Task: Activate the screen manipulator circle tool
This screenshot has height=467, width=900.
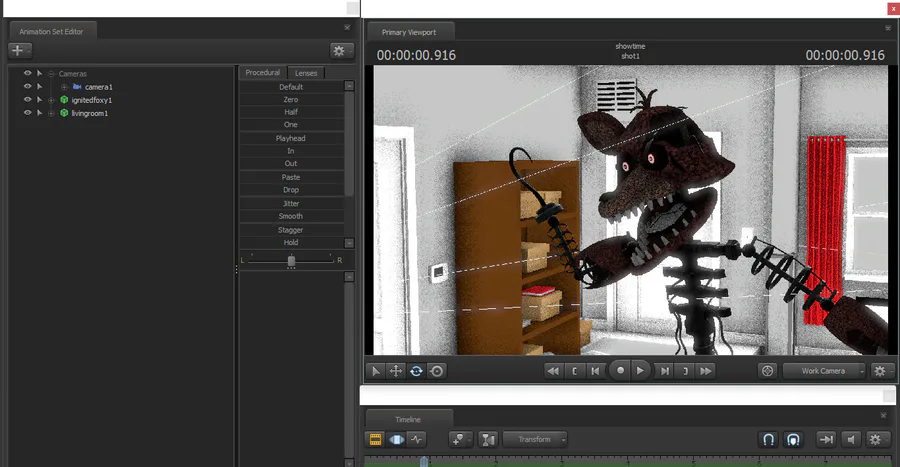Action: (437, 371)
